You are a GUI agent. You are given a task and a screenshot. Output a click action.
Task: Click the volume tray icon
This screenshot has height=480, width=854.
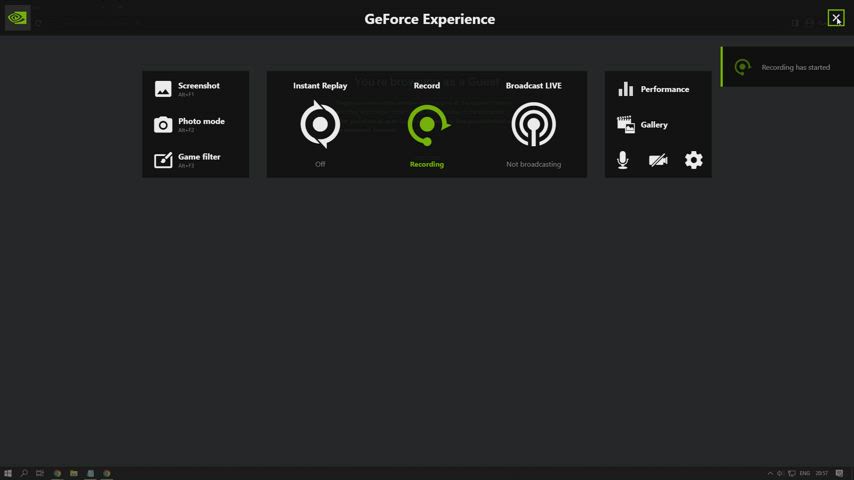pyautogui.click(x=780, y=473)
